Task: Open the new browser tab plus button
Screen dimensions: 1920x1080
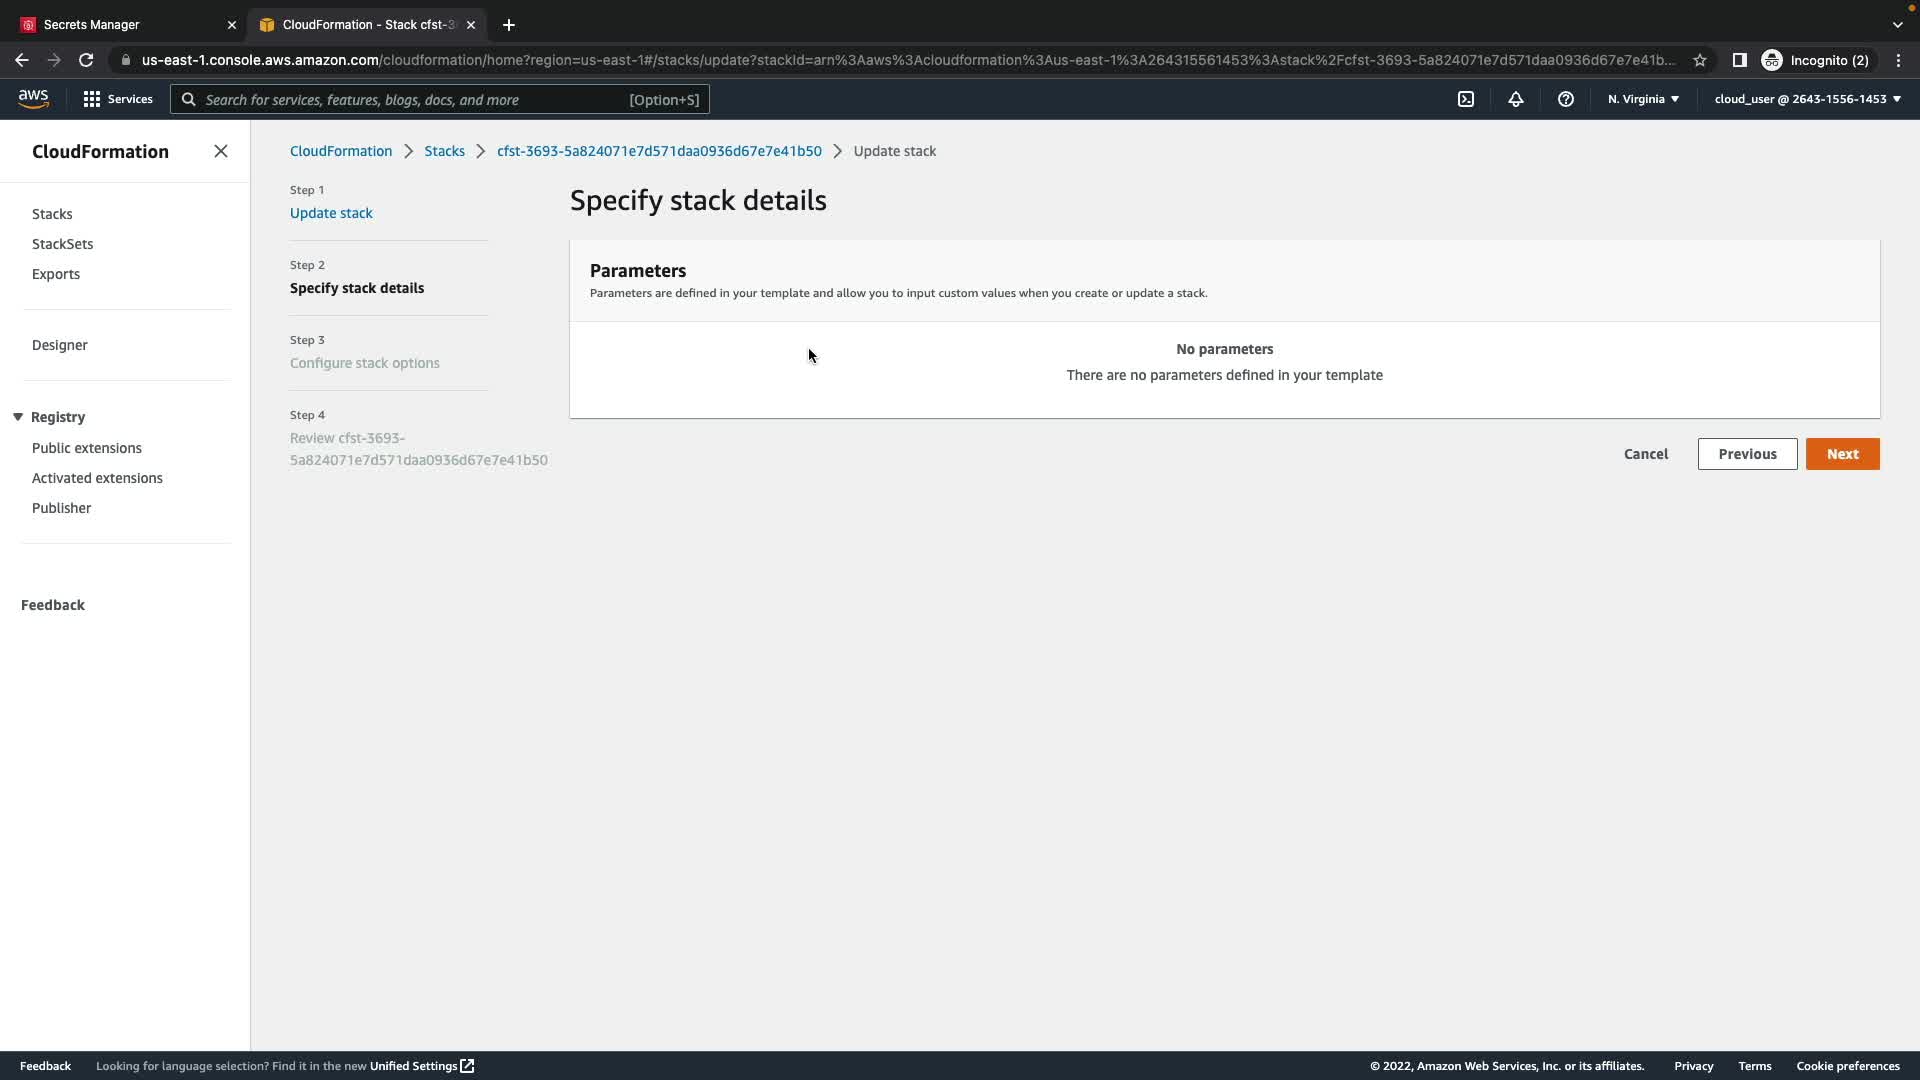Action: click(508, 25)
